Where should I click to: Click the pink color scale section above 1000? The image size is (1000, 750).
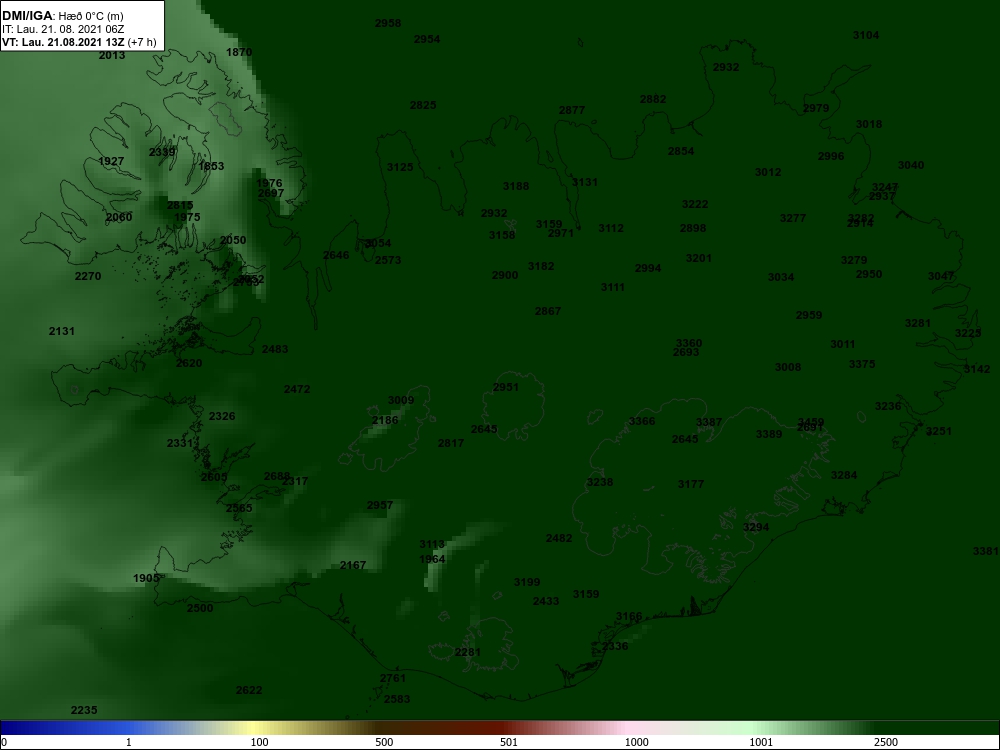628,728
